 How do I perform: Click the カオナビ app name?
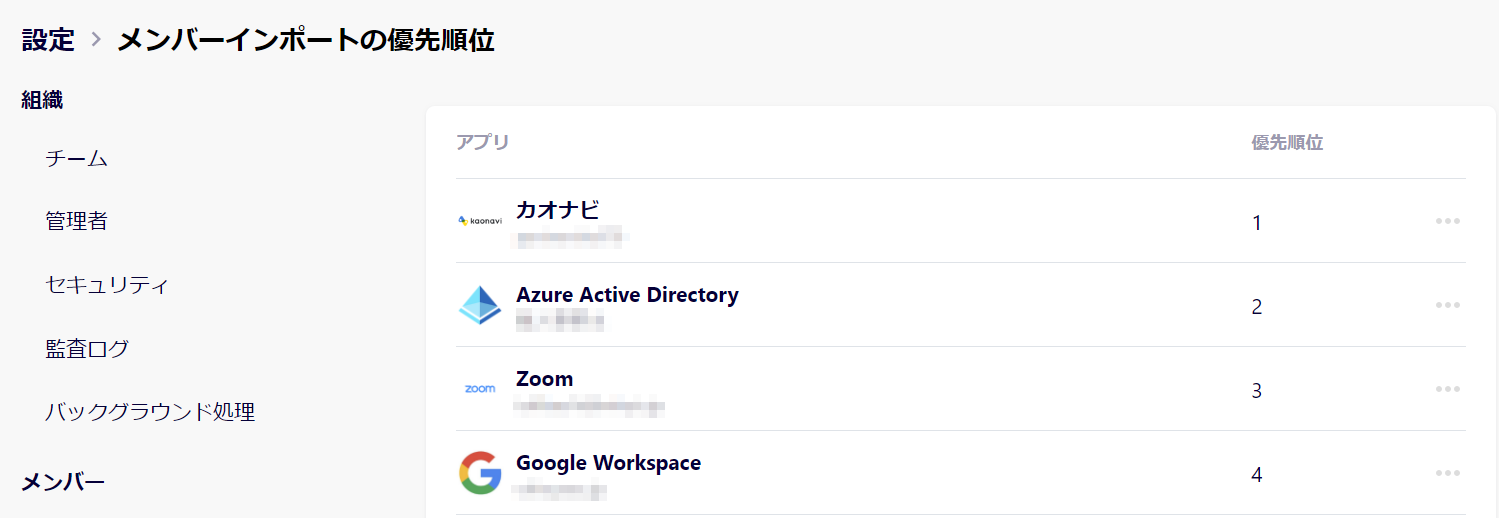pos(557,210)
